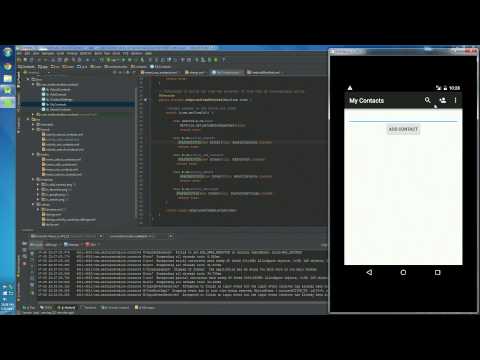Open the Windows Start menu orb
The image size is (480, 360).
click(8, 52)
